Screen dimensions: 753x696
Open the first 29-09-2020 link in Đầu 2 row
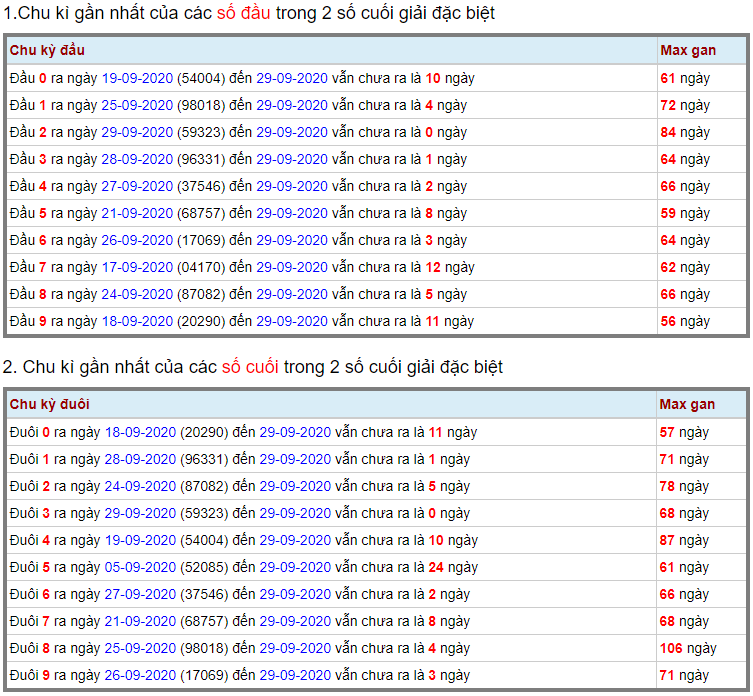[137, 132]
